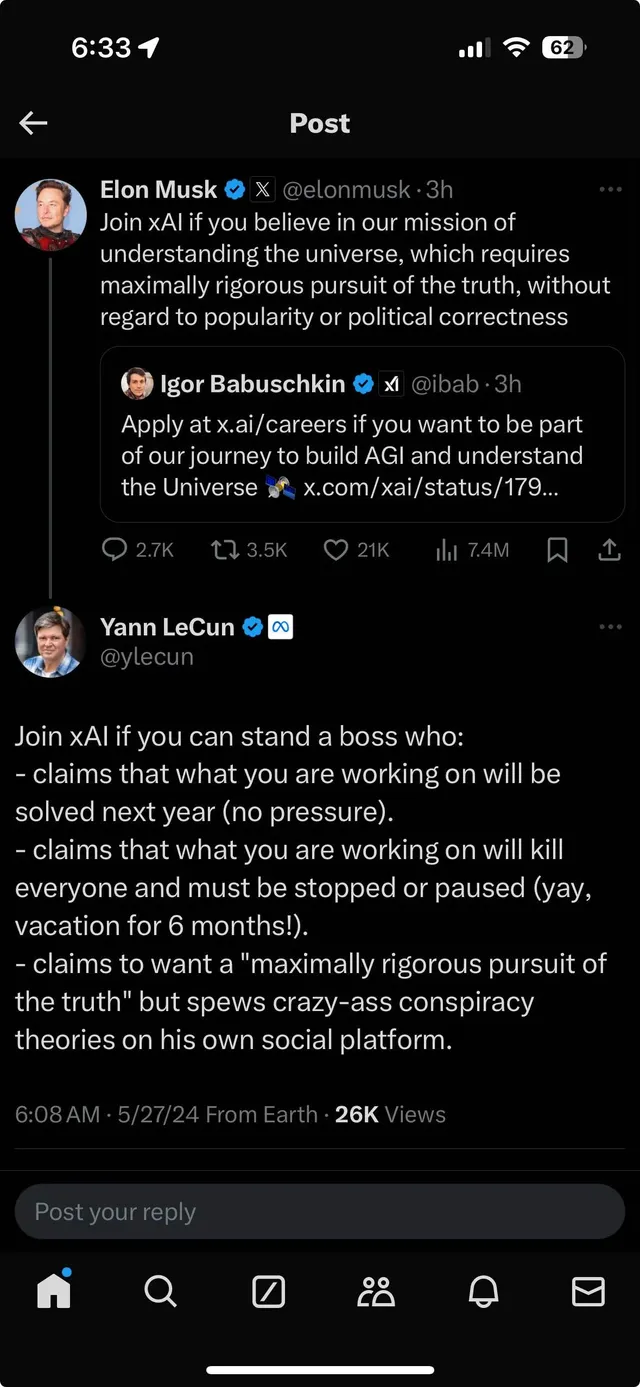Like Elon Musk's post
640x1387 pixels.
tap(336, 550)
